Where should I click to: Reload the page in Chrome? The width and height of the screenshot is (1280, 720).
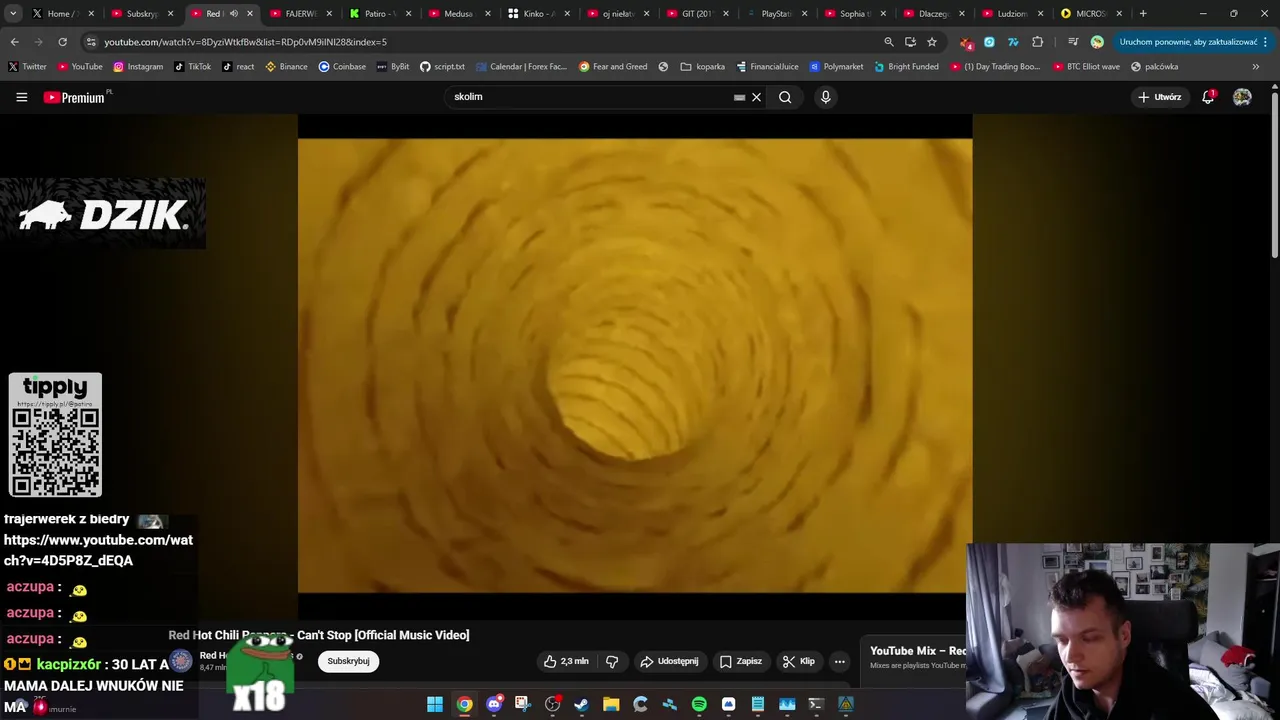point(62,42)
